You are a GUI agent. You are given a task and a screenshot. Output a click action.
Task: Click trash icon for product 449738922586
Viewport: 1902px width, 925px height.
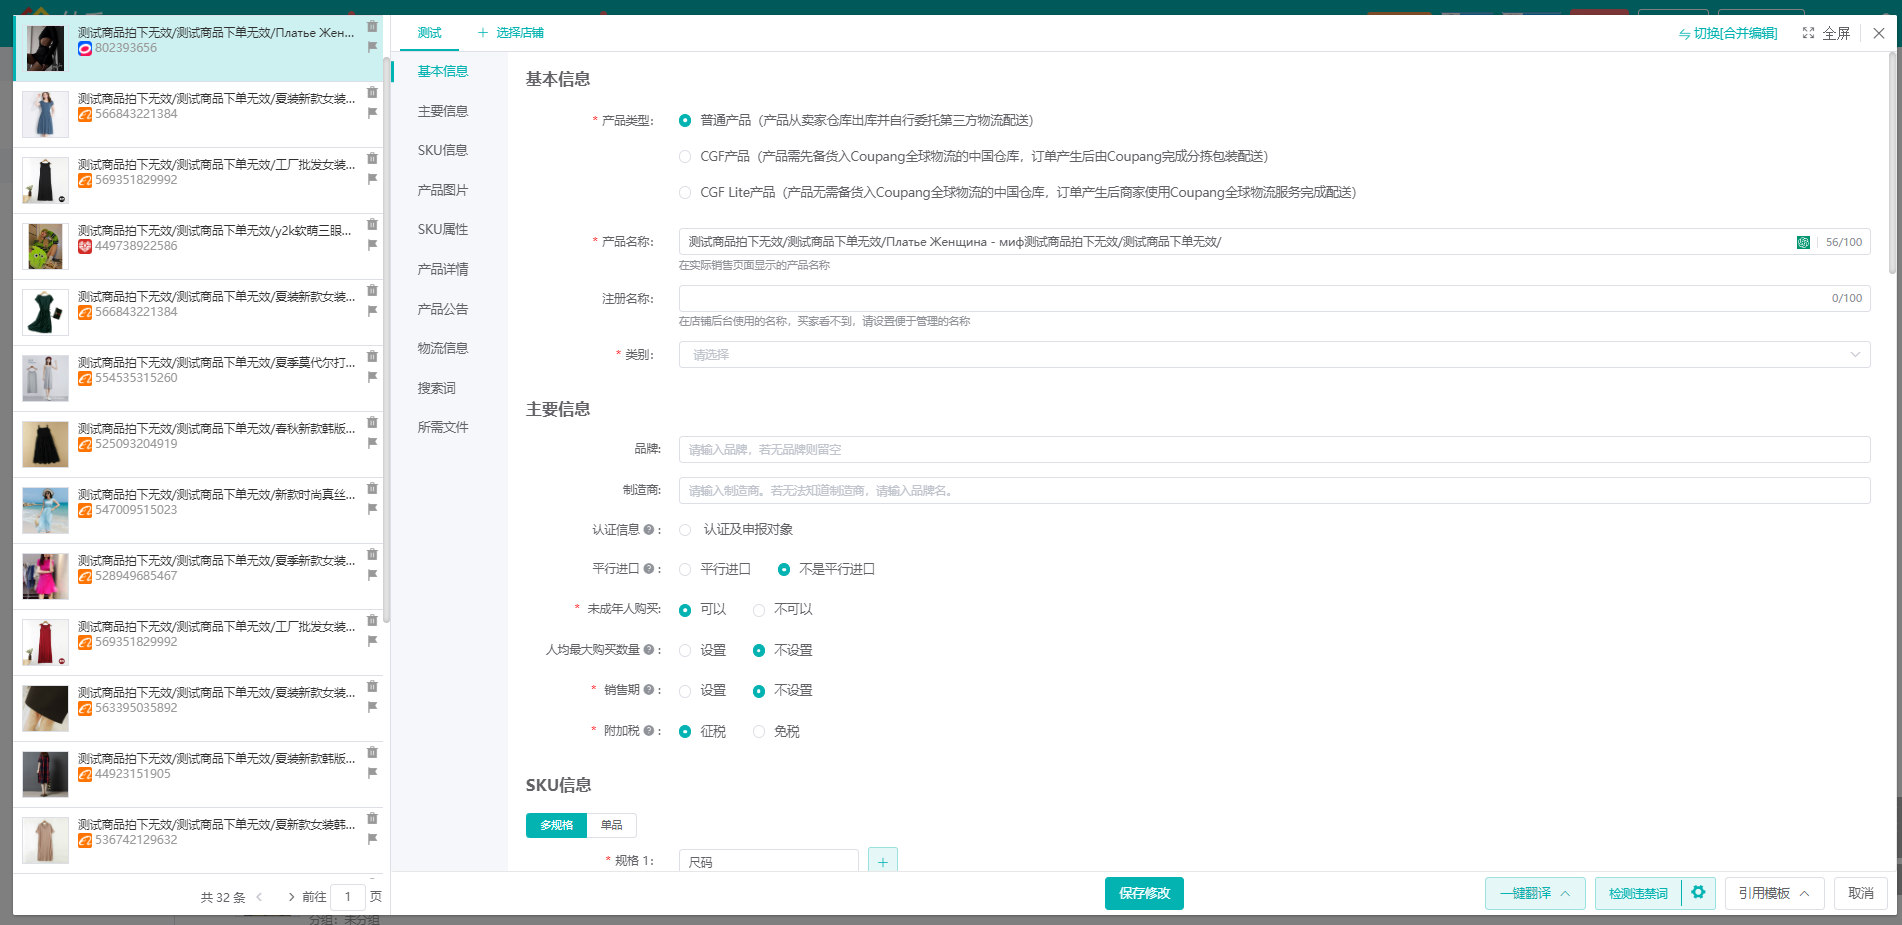[x=372, y=225]
